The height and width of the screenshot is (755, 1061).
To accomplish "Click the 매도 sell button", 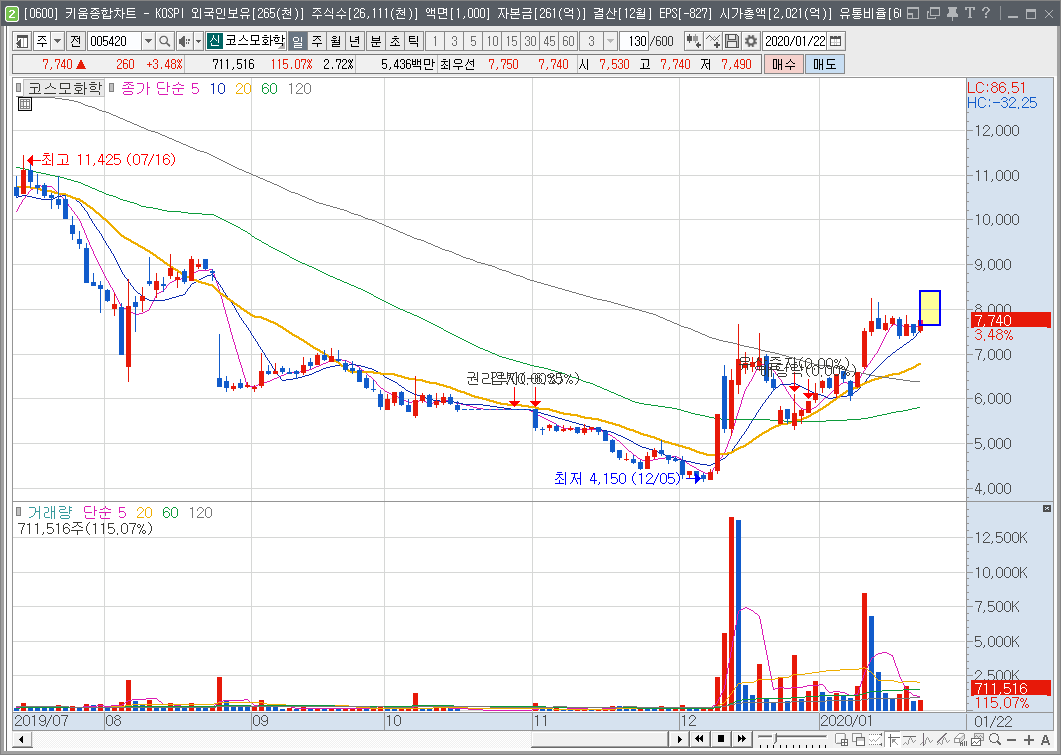I will click(x=825, y=64).
